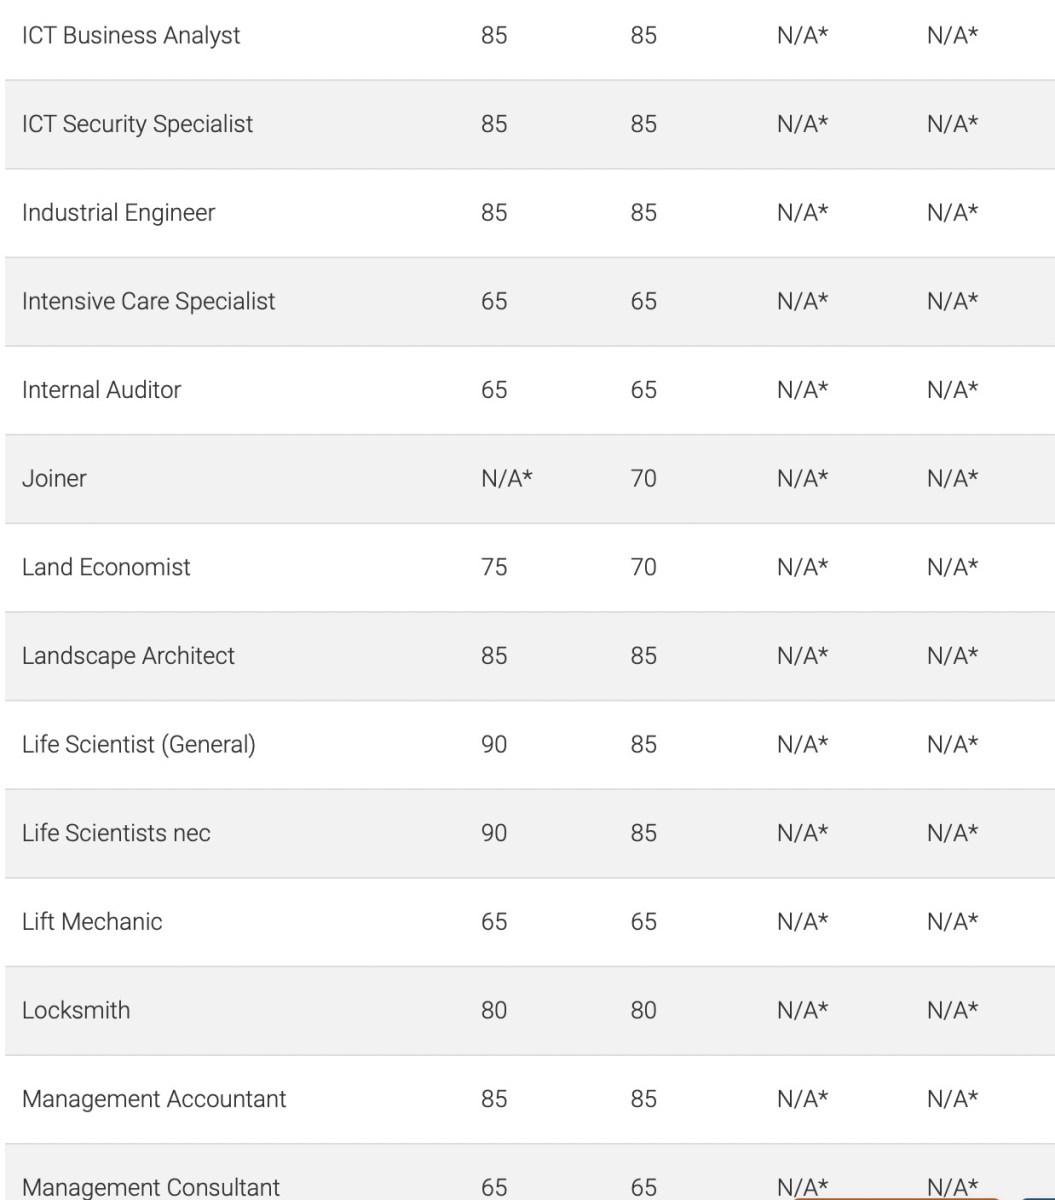
Task: Select the Locksmith occupation name
Action: [x=76, y=1010]
